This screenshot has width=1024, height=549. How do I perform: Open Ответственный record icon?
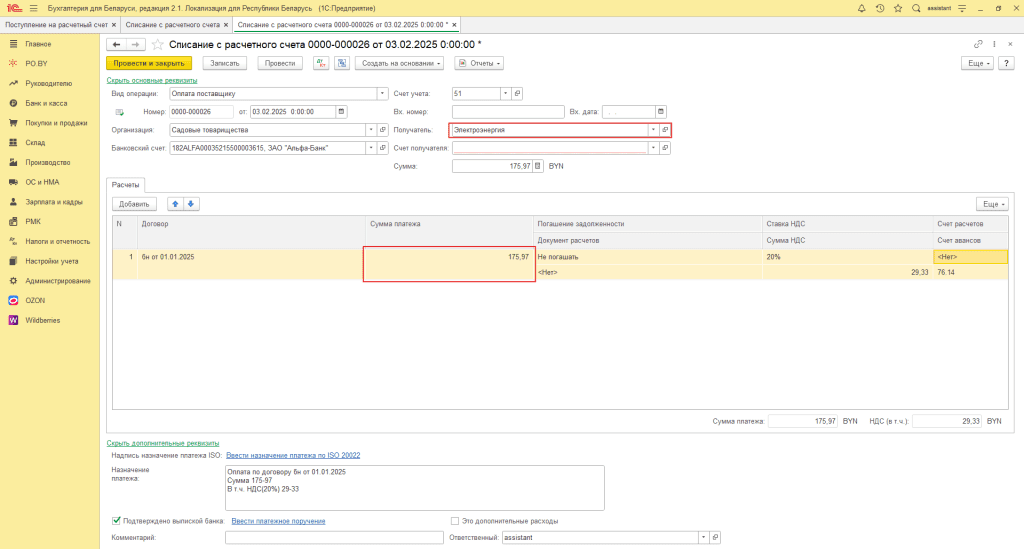pyautogui.click(x=715, y=537)
